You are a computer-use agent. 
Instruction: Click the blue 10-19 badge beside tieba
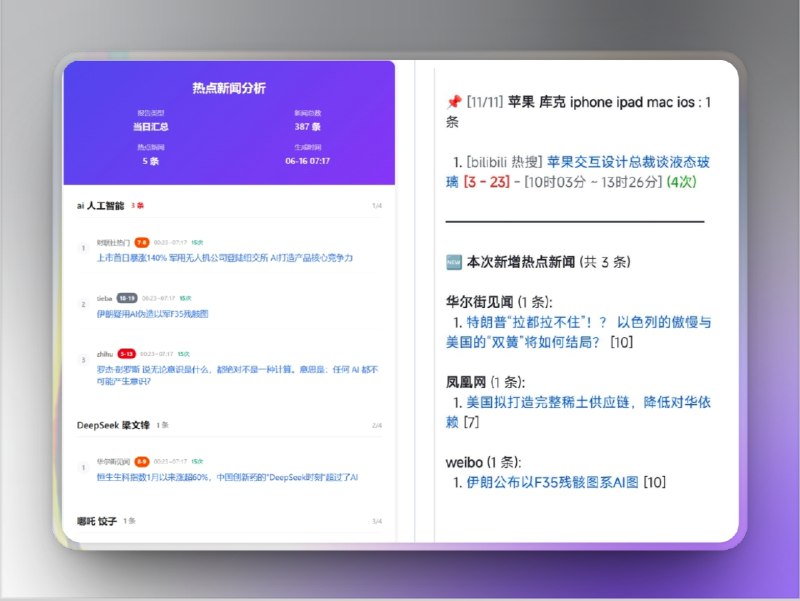[x=128, y=296]
